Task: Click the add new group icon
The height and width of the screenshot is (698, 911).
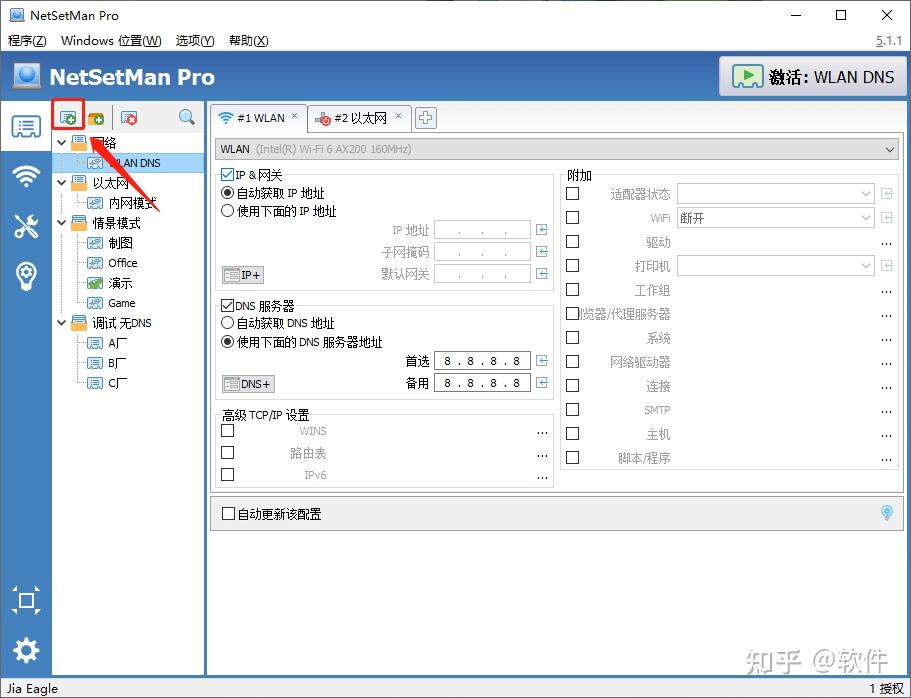Action: pyautogui.click(x=96, y=117)
